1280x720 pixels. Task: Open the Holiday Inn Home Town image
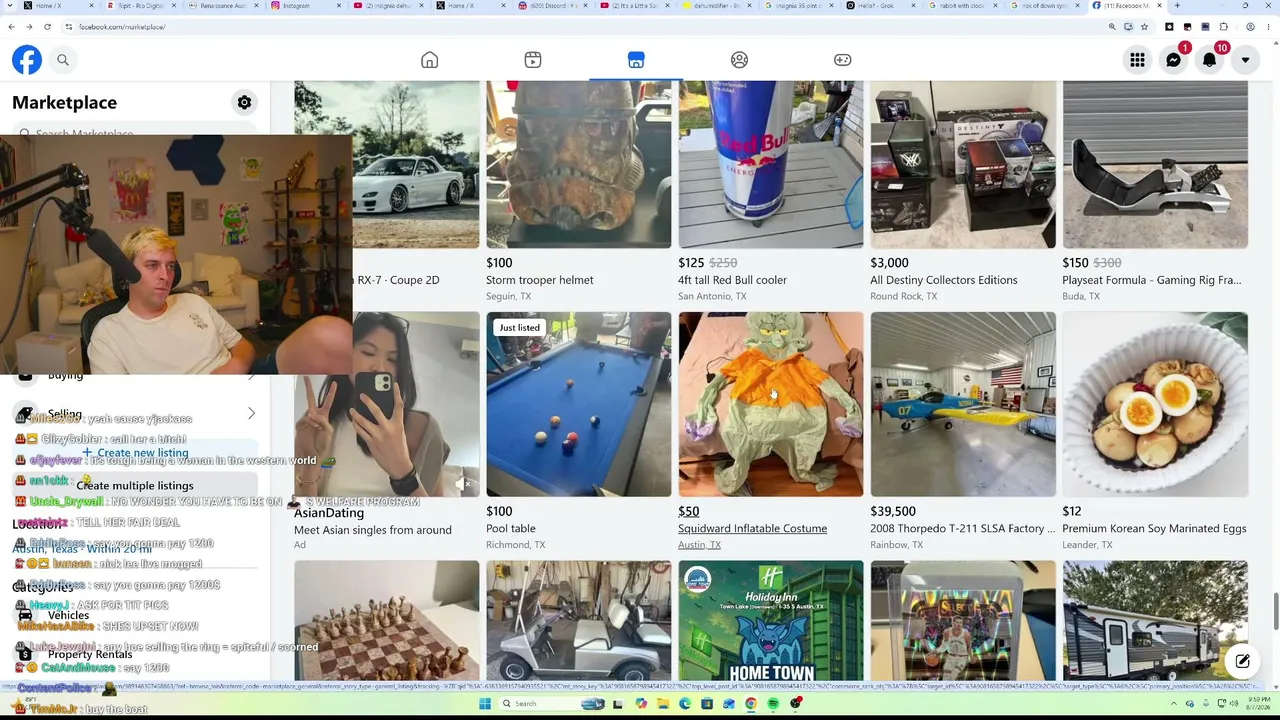coord(771,620)
